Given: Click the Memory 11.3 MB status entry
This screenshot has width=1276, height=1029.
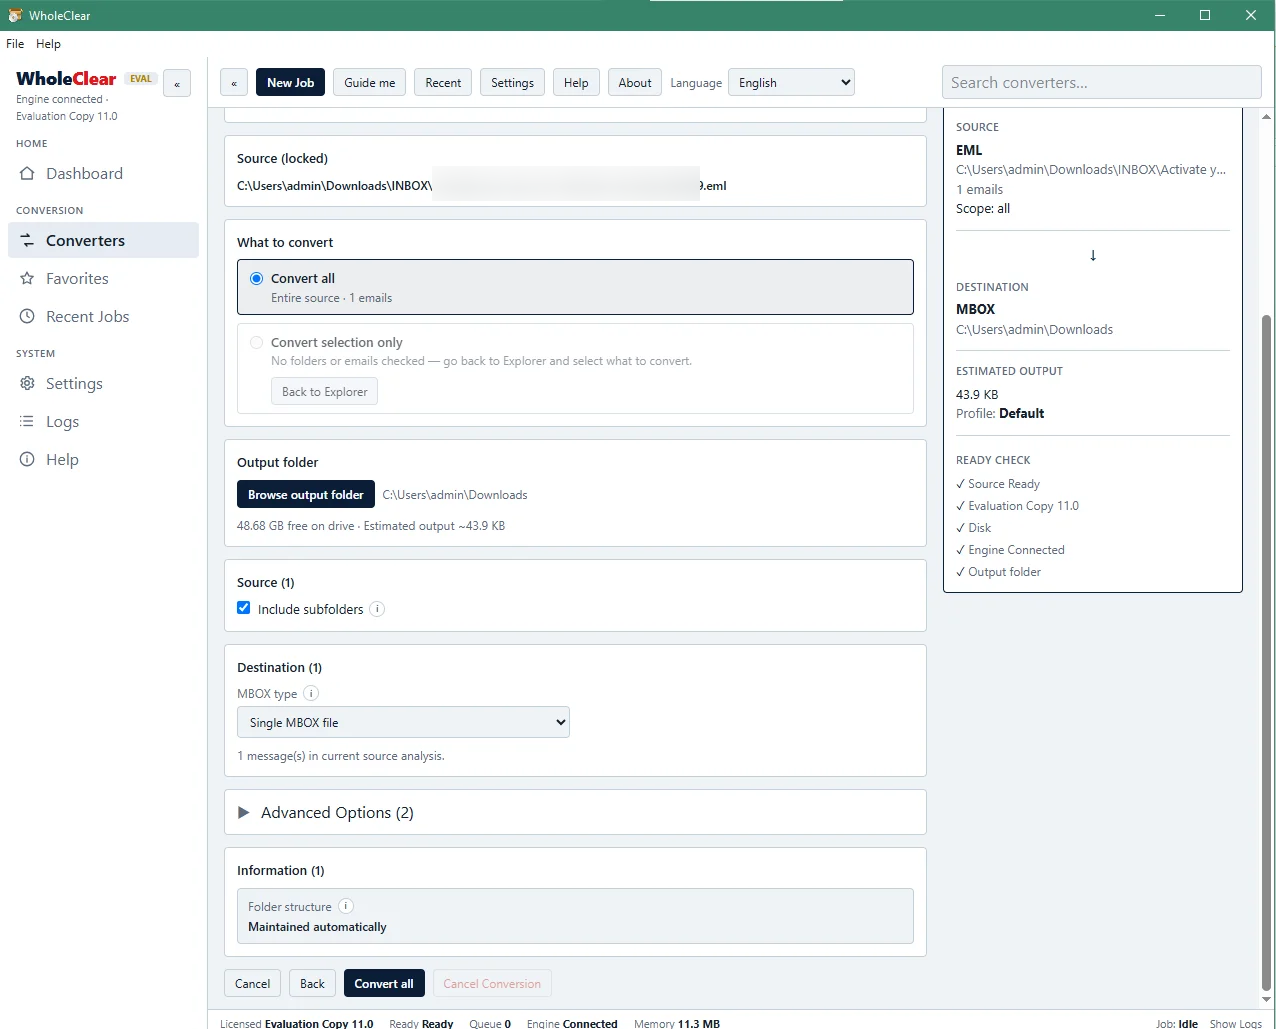Looking at the screenshot, I should tap(677, 1023).
